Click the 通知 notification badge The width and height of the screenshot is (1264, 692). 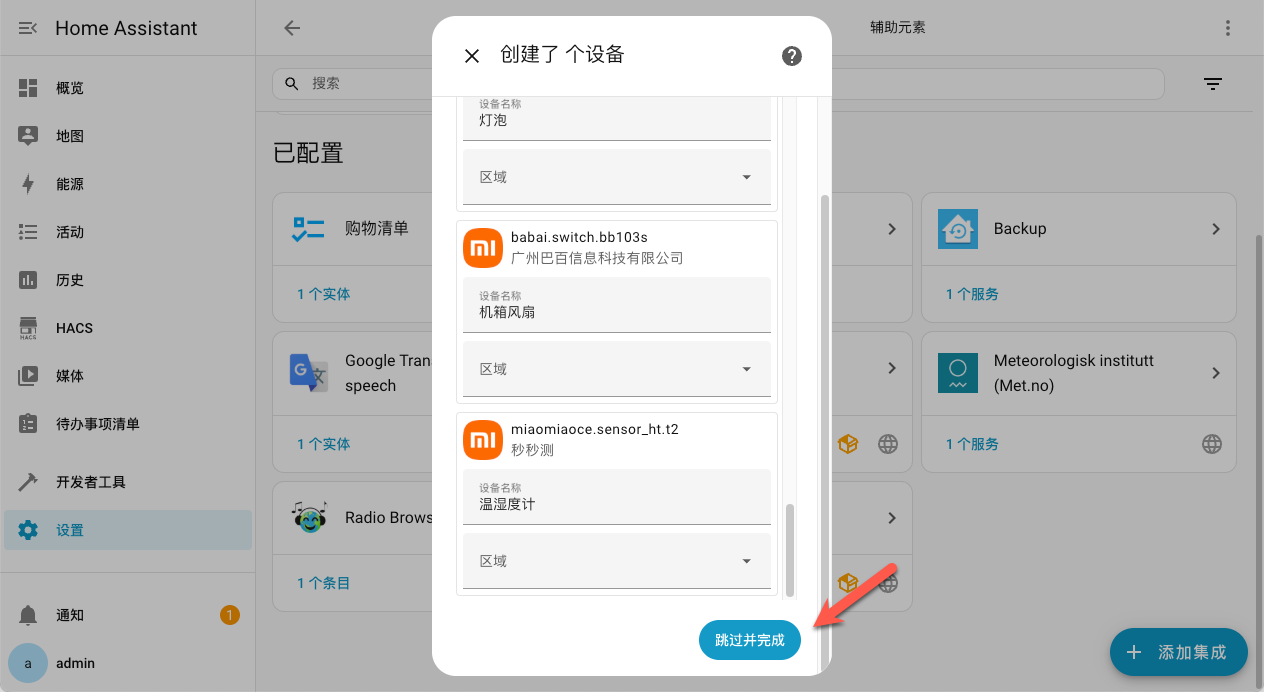pos(229,615)
